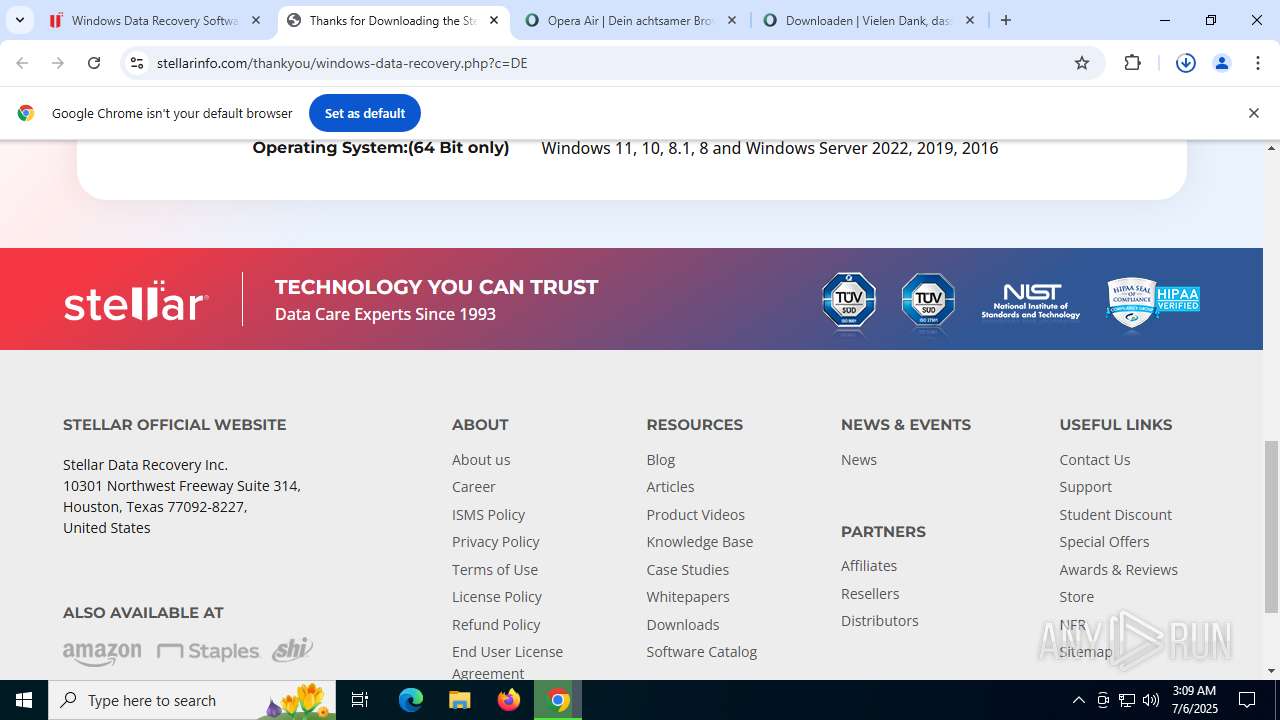Open the Refund Policy link
The width and height of the screenshot is (1280, 720).
pos(496,624)
